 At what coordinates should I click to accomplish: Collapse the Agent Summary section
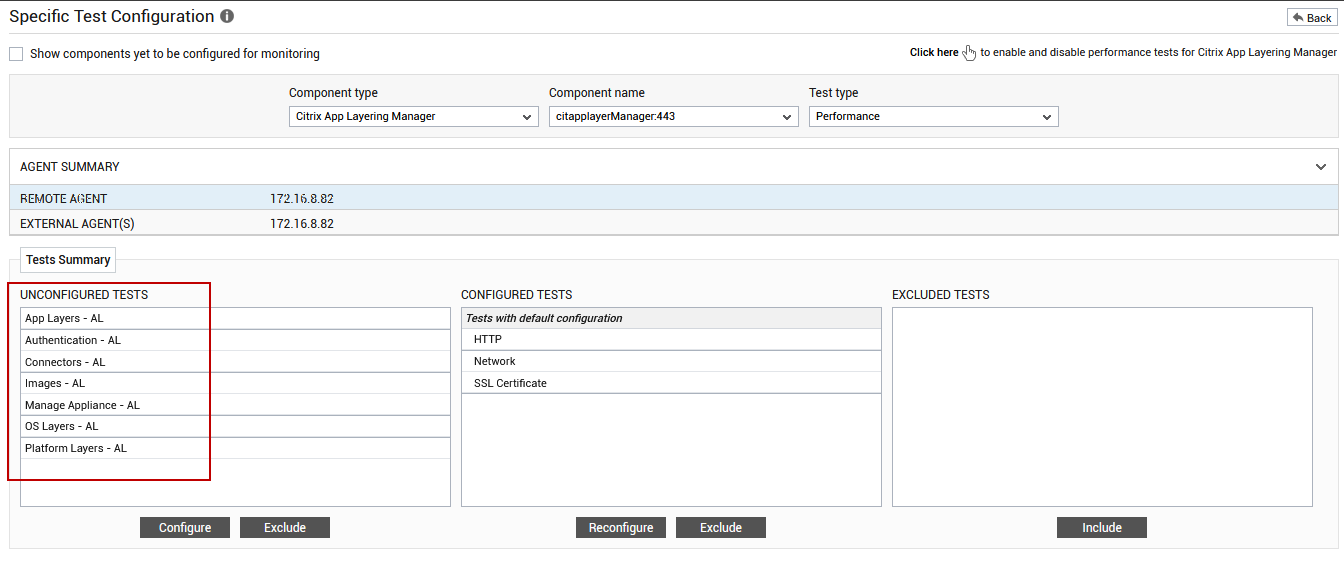click(1321, 167)
